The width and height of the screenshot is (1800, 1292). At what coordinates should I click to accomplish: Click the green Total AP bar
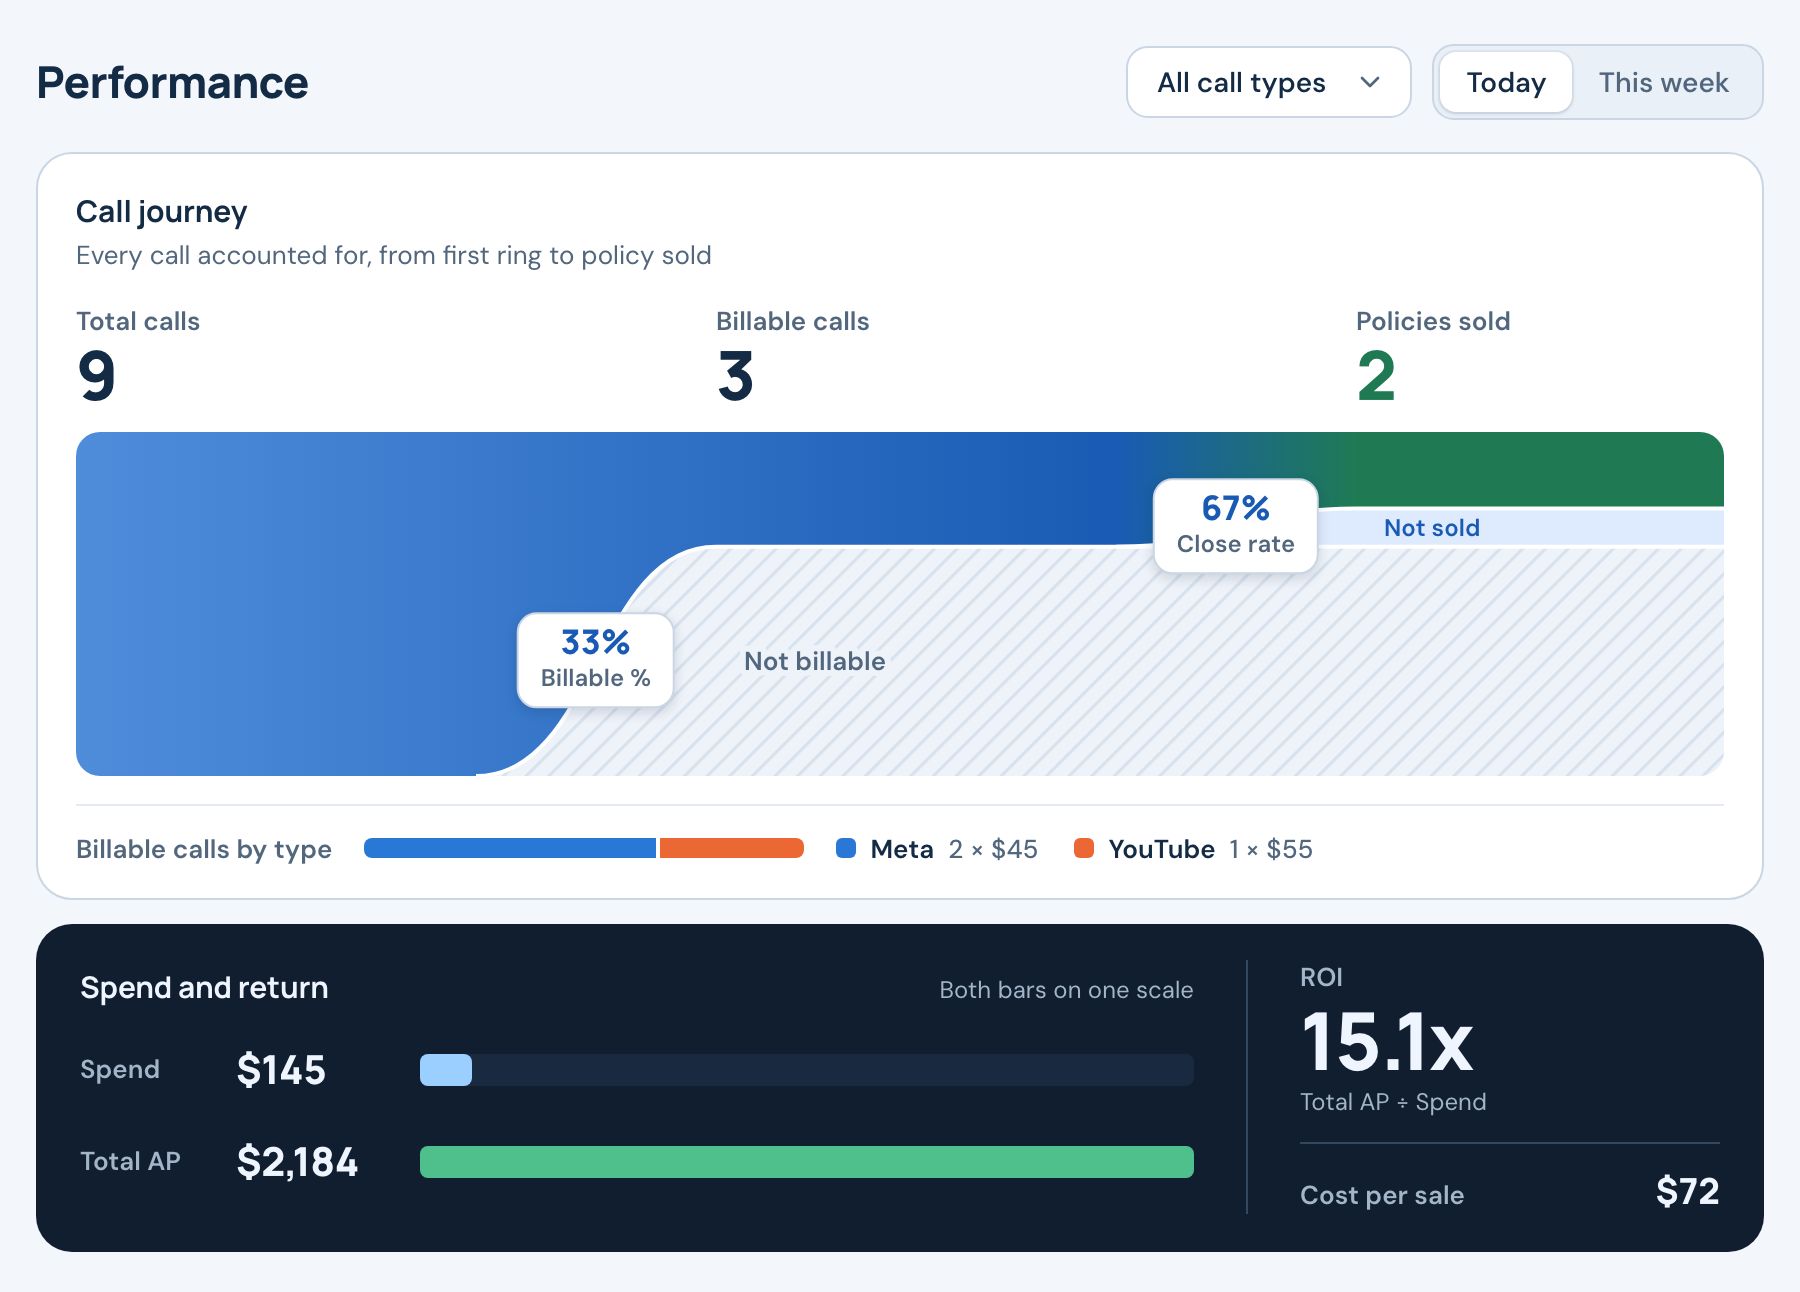click(807, 1162)
